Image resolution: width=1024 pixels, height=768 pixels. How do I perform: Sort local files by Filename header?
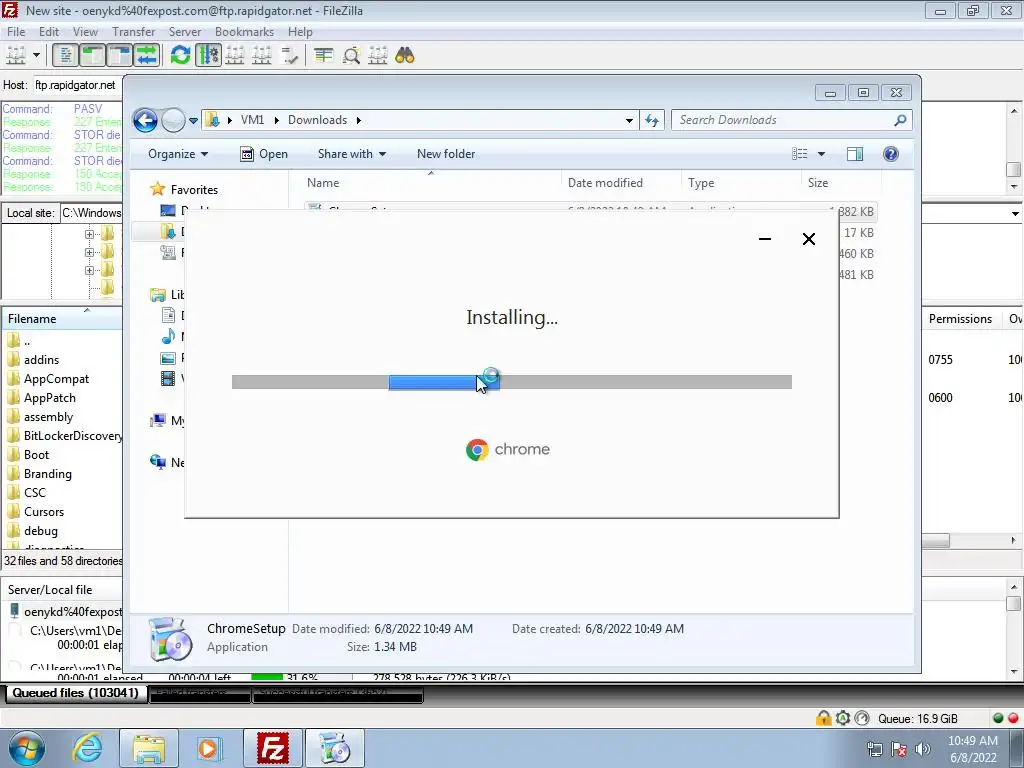[32, 319]
